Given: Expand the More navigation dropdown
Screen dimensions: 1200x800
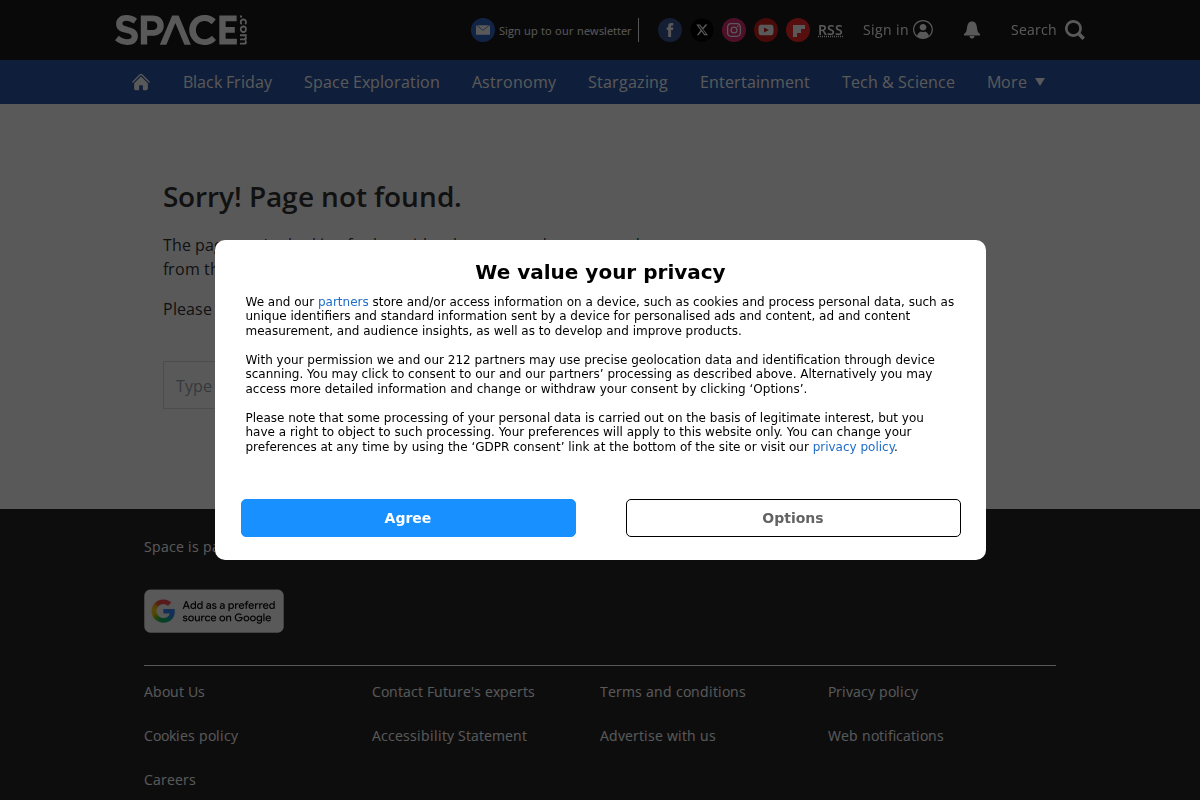Looking at the screenshot, I should pos(1015,81).
